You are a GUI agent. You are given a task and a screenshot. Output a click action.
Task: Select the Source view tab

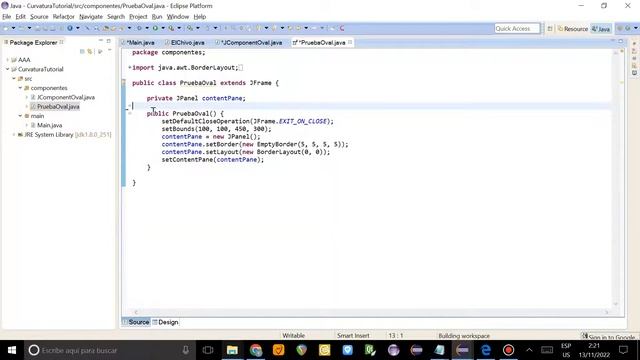click(136, 322)
